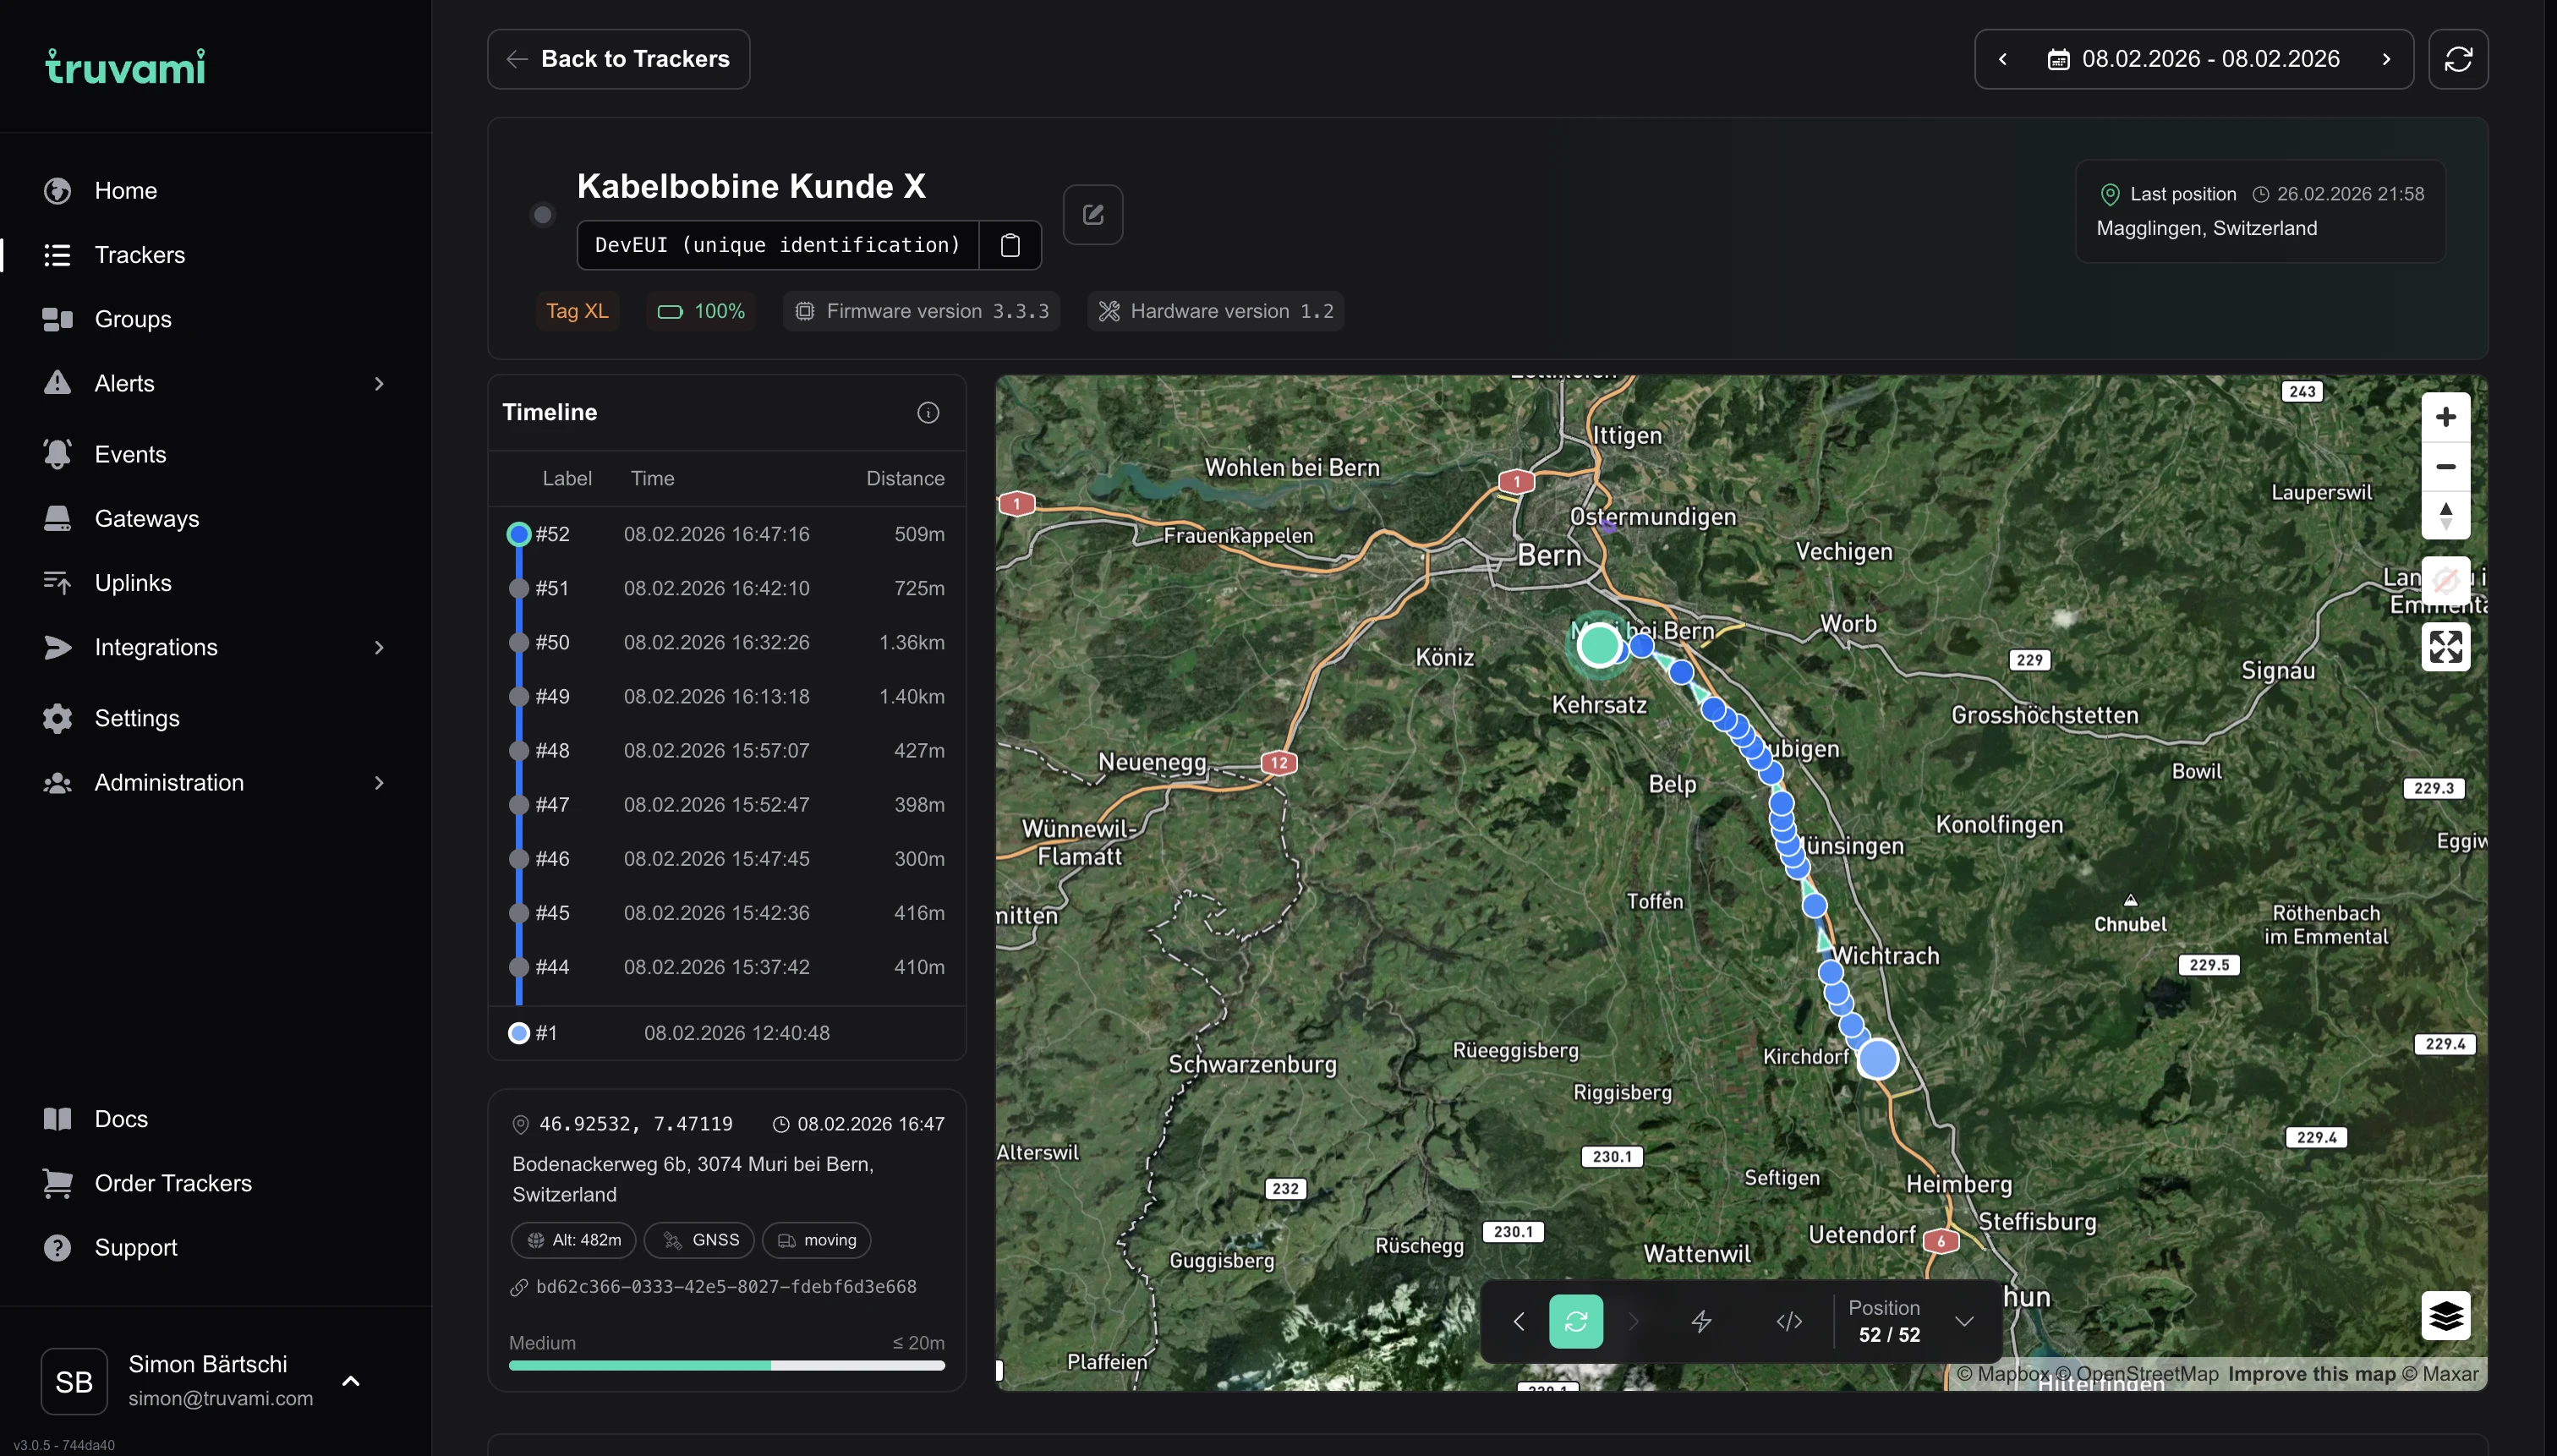Click the edit tracker name icon
The width and height of the screenshot is (2557, 1456).
pos(1092,214)
